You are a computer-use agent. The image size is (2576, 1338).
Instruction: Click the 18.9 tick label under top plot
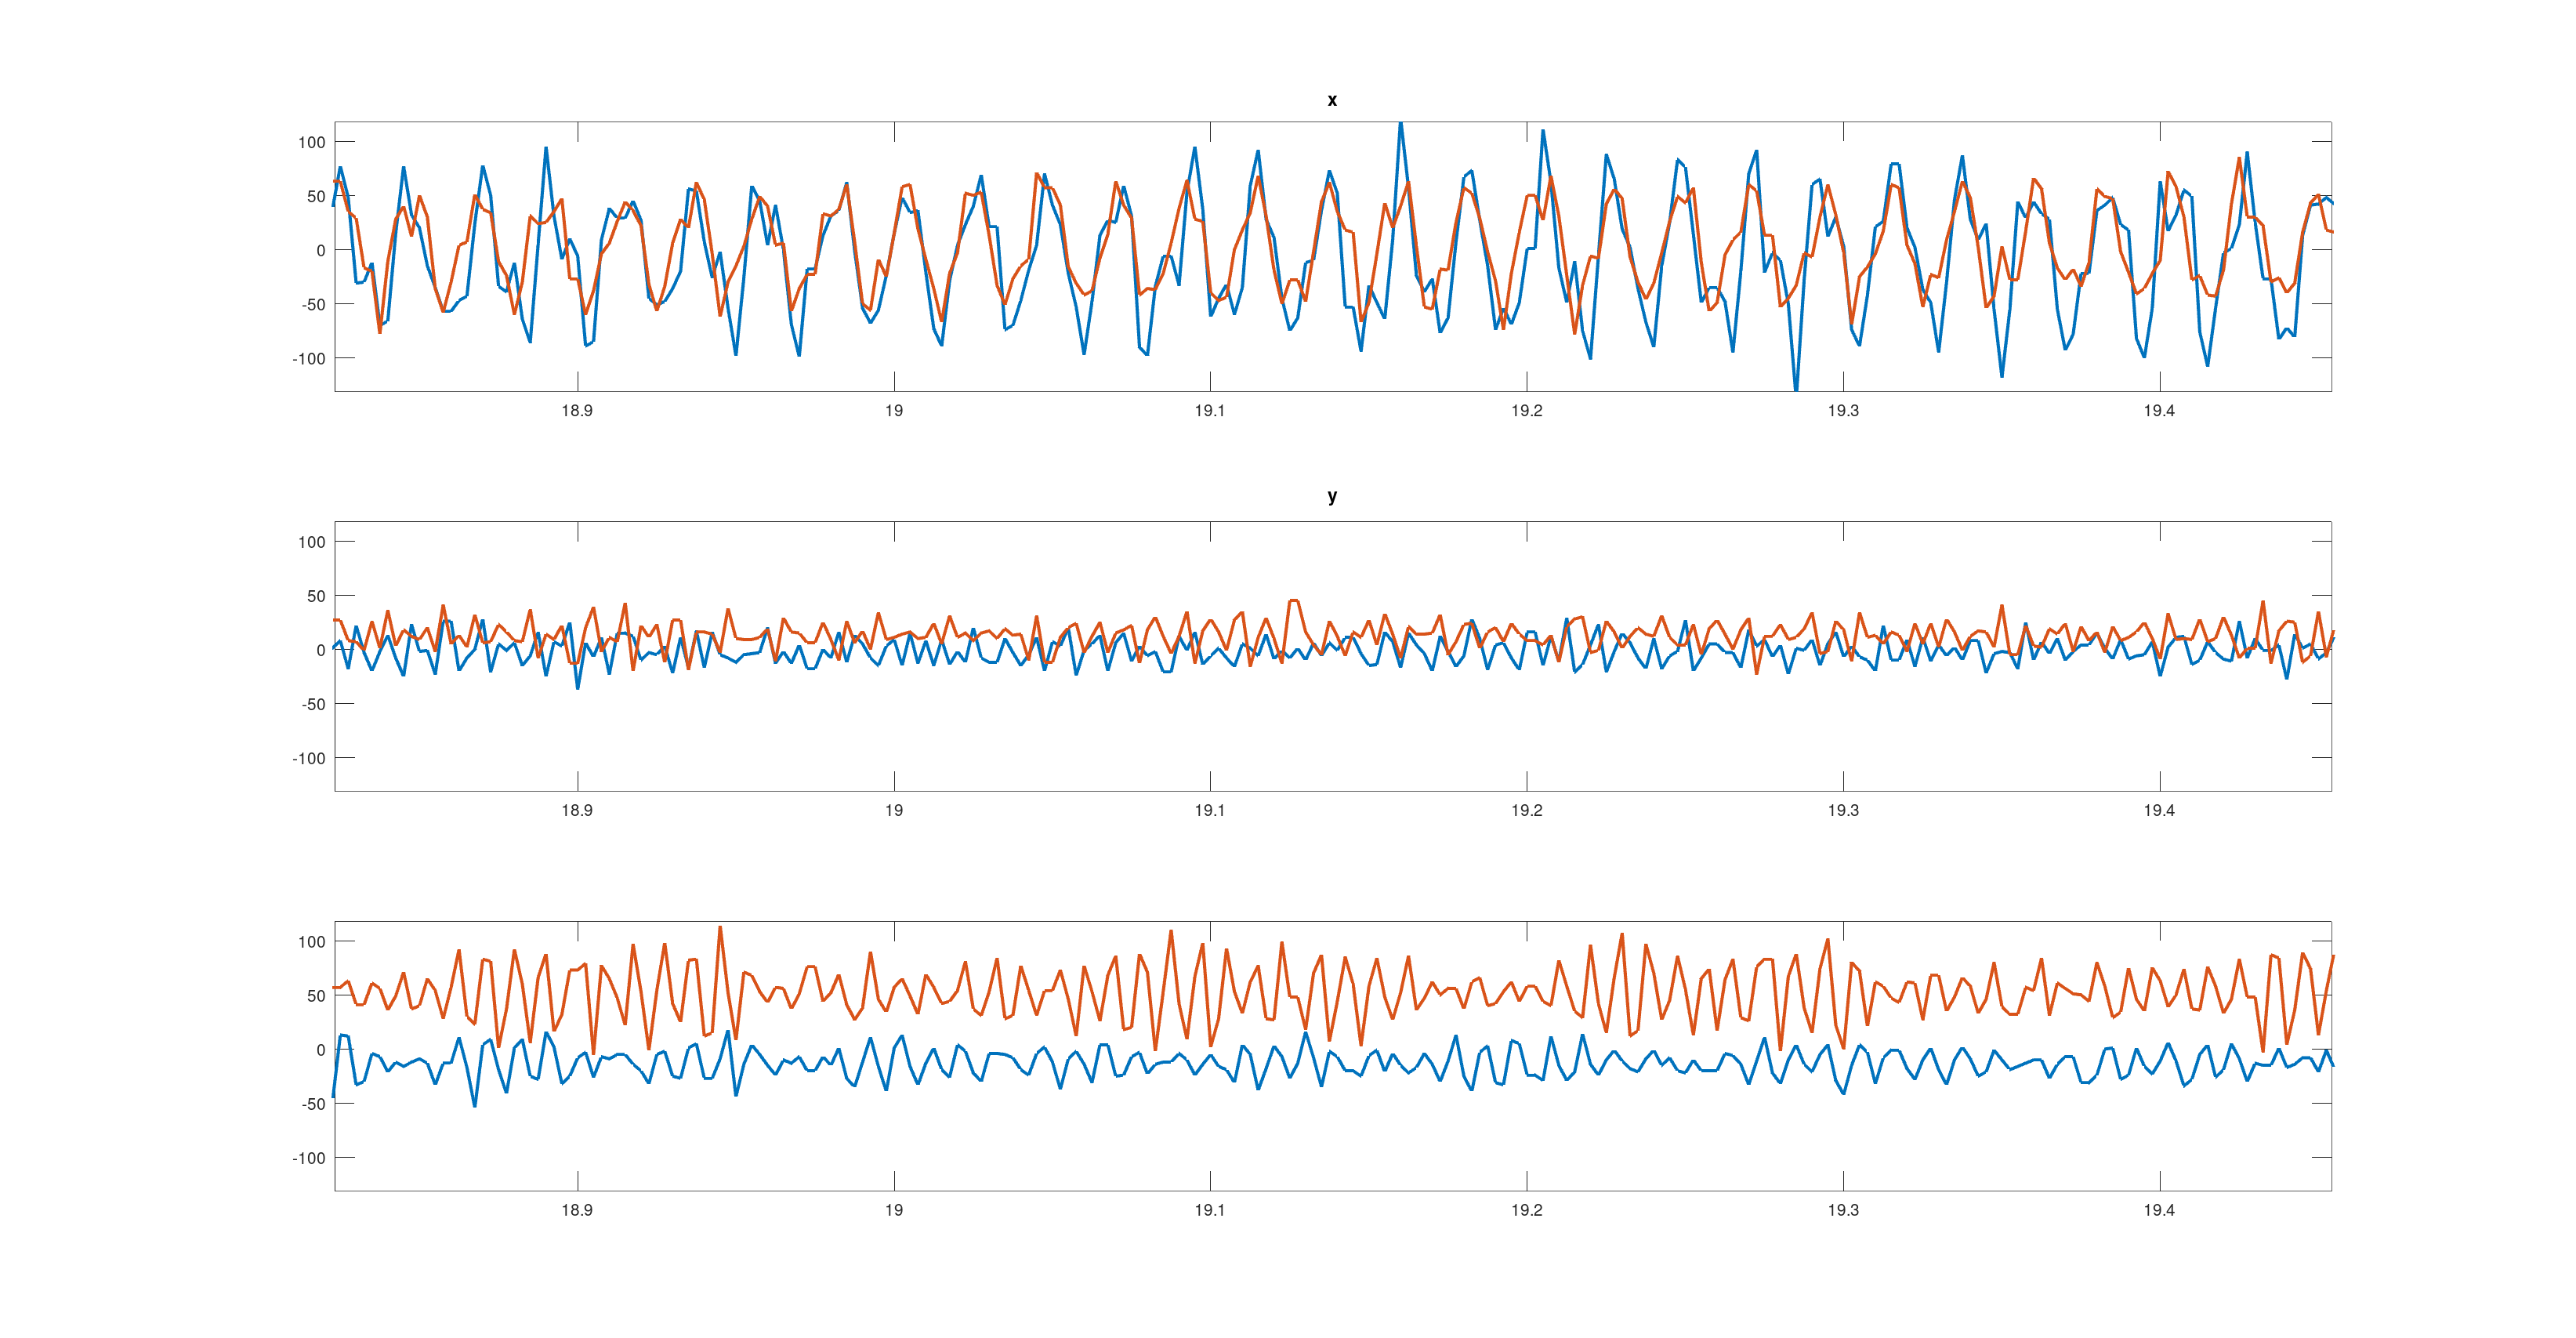coord(577,411)
